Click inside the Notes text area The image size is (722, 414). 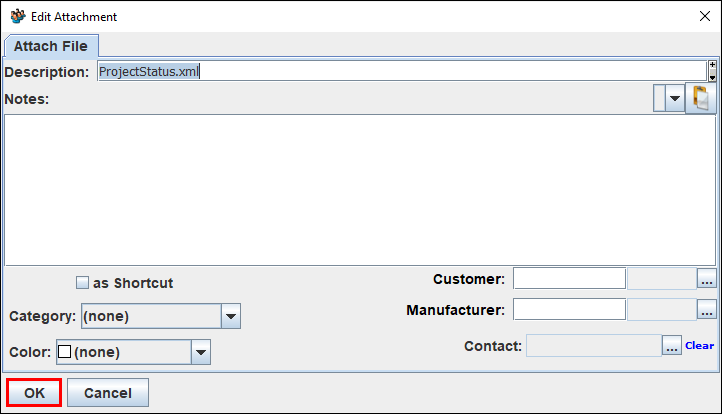(x=360, y=190)
